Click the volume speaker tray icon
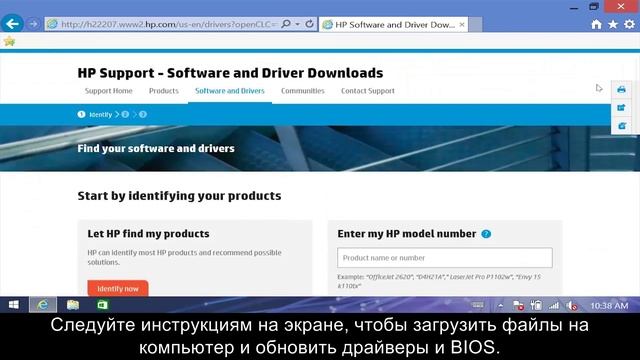 tap(572, 306)
